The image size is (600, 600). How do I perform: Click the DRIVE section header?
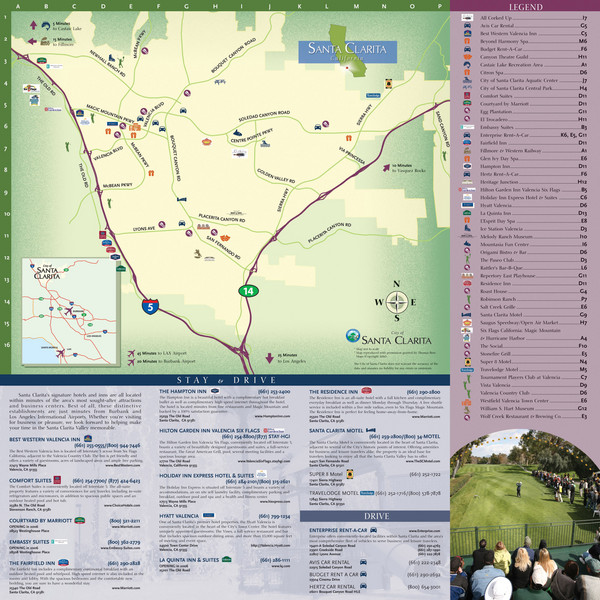click(375, 516)
